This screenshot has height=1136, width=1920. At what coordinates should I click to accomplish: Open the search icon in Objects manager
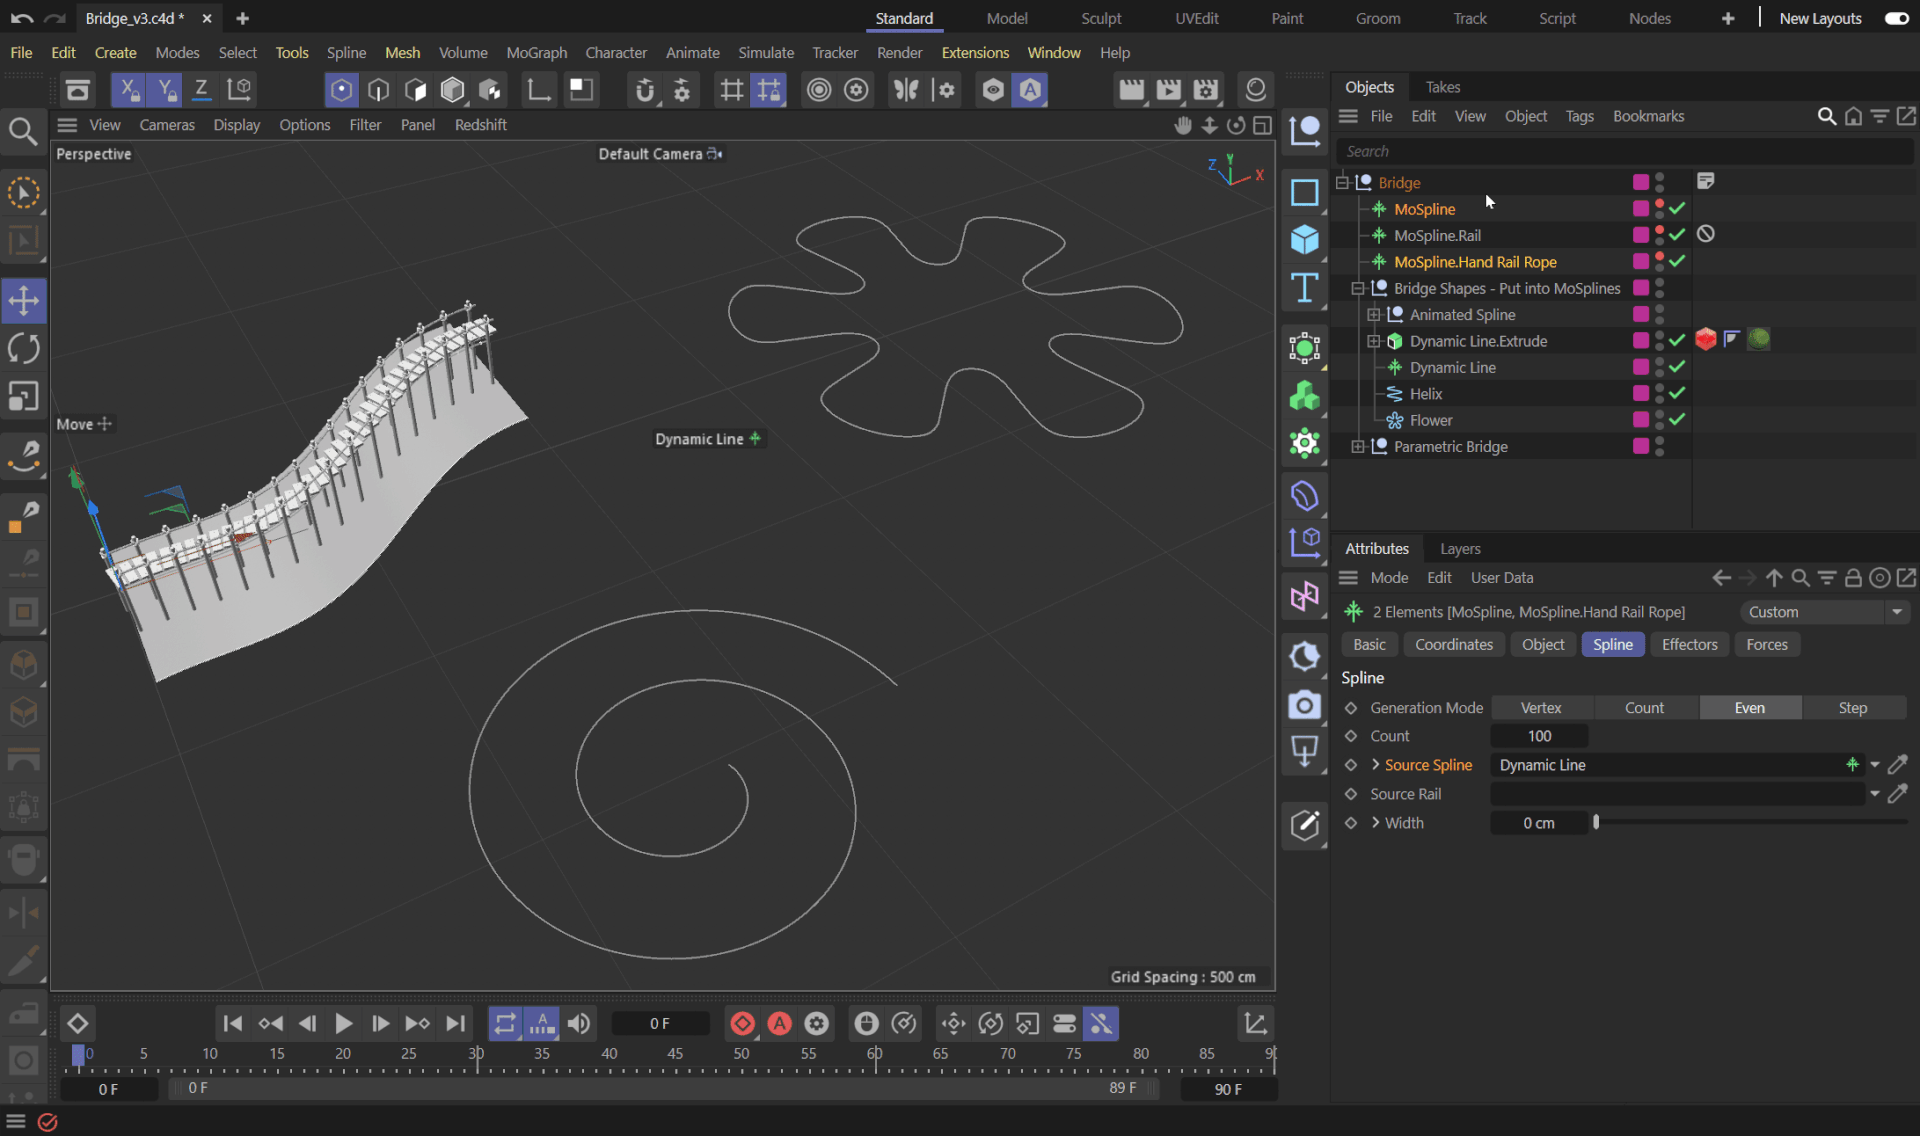(x=1826, y=116)
